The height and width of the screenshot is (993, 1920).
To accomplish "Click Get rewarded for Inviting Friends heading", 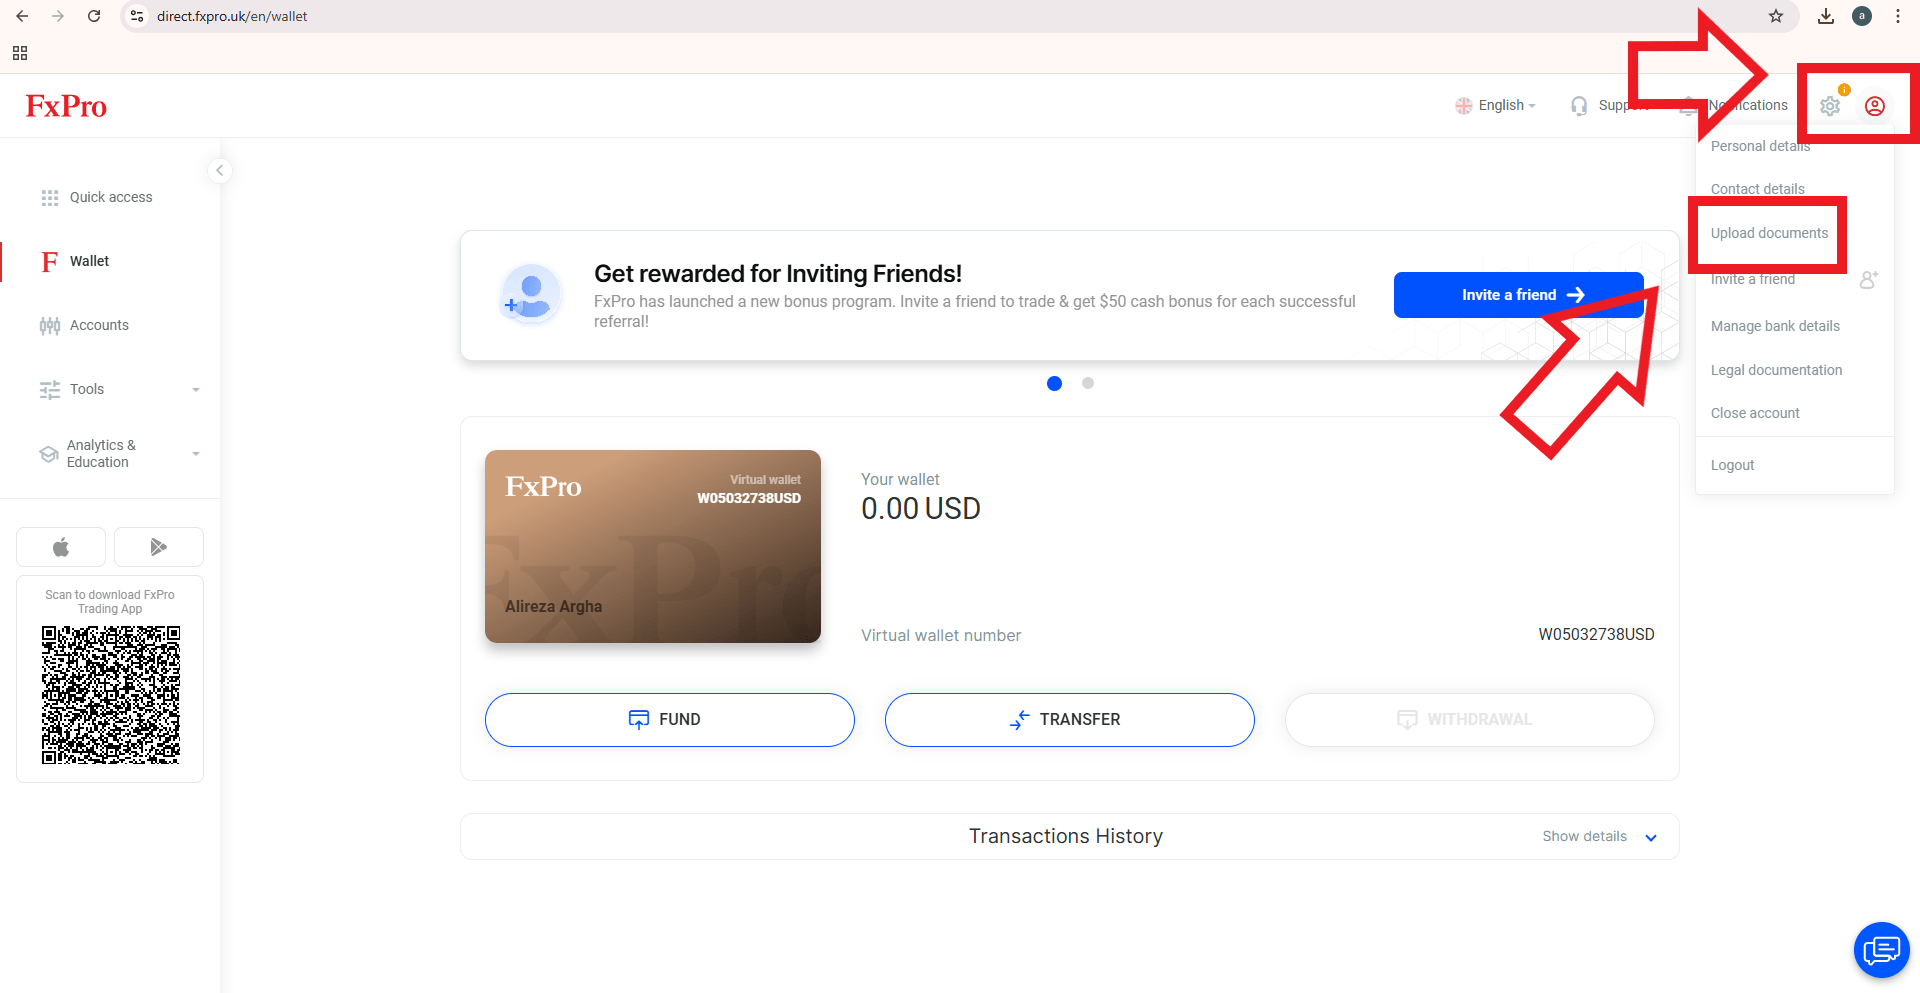I will click(778, 274).
